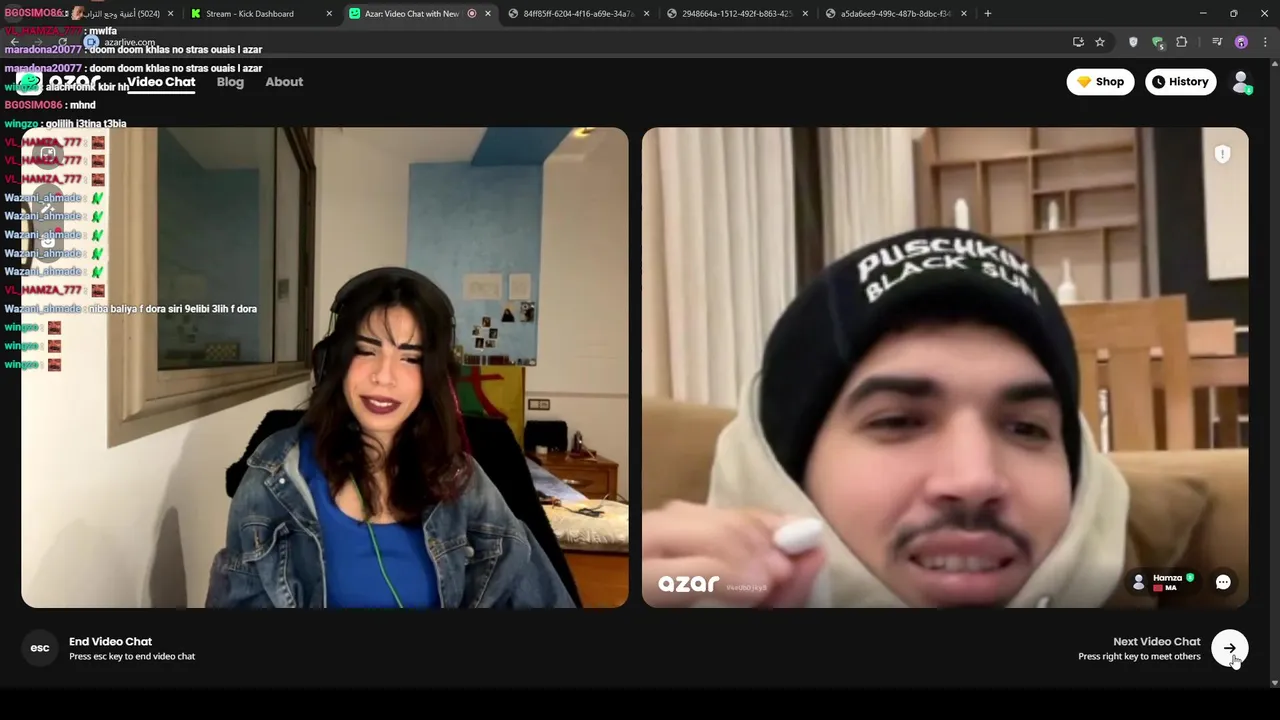Click the Next Video Chat label
Viewport: 1280px width, 720px height.
[1156, 642]
